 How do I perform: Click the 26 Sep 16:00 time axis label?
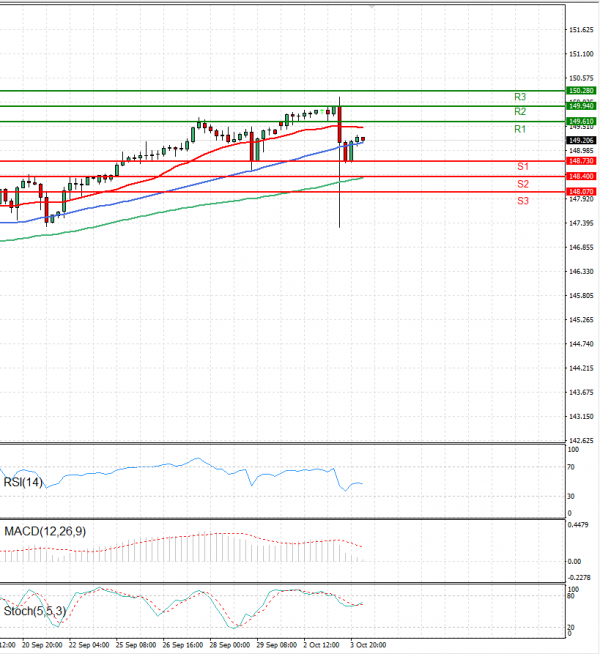(183, 646)
